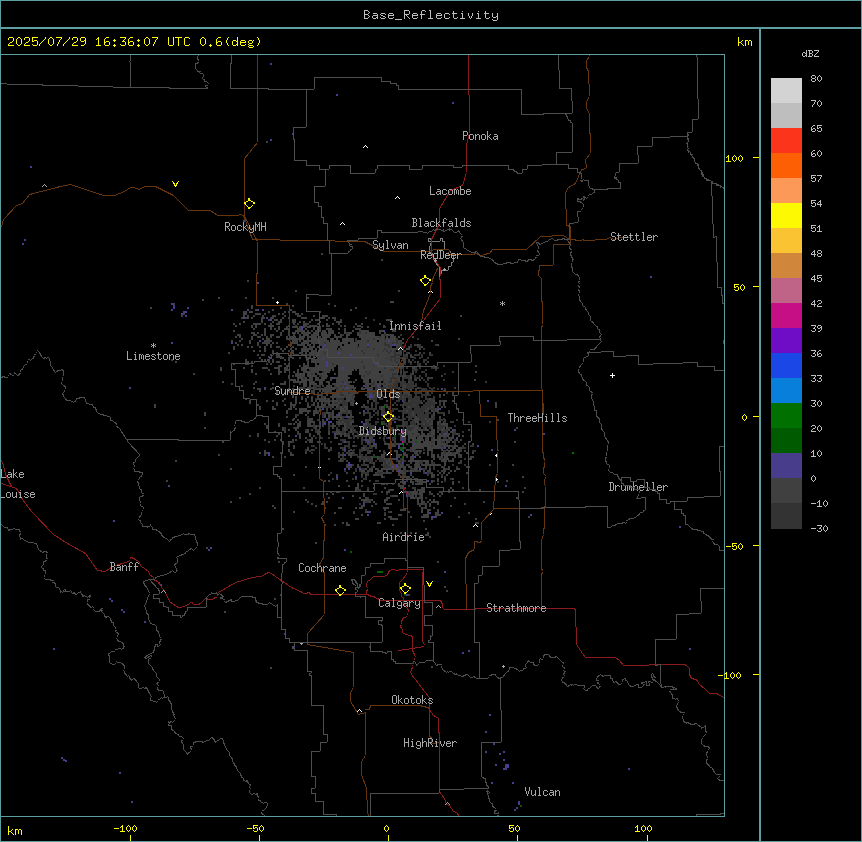
Task: Click the Blackfalds city label
Action: (441, 223)
